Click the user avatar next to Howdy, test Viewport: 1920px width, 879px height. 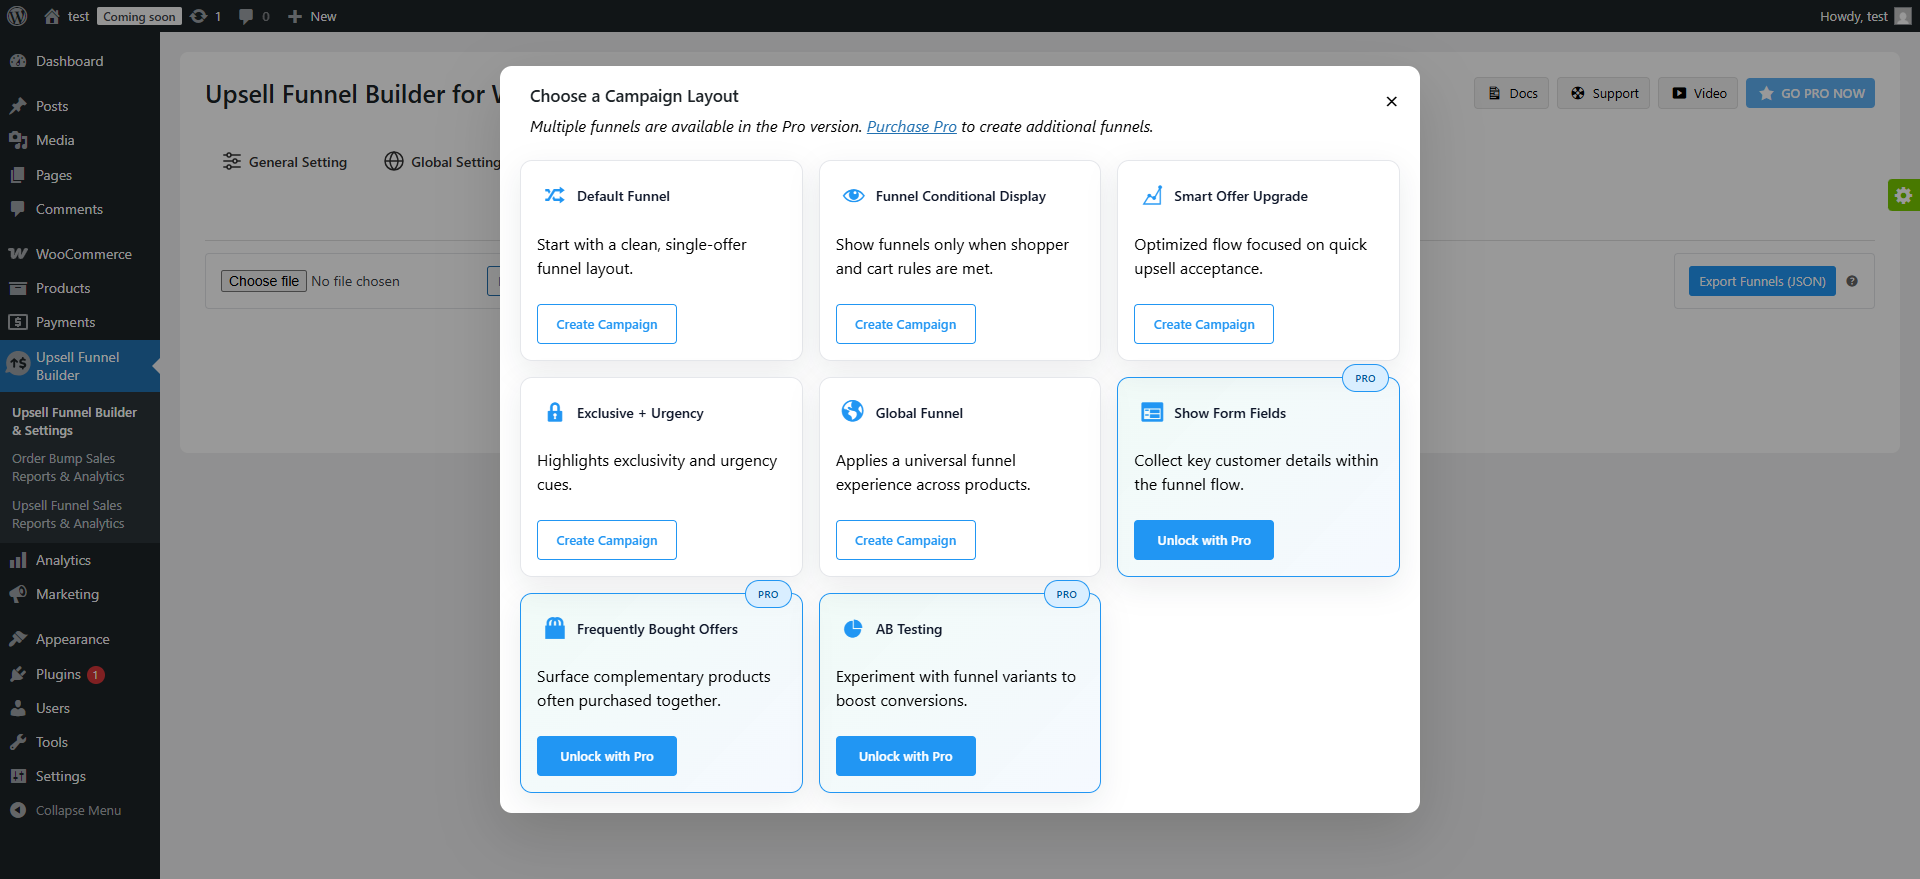(1903, 16)
